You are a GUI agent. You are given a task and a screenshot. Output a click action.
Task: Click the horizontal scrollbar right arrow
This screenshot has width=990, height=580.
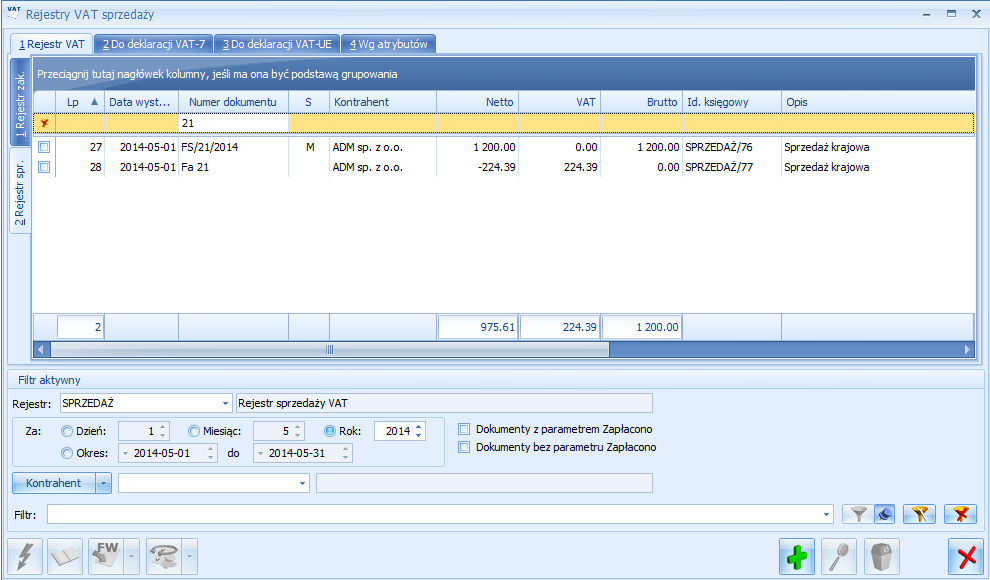(x=967, y=350)
